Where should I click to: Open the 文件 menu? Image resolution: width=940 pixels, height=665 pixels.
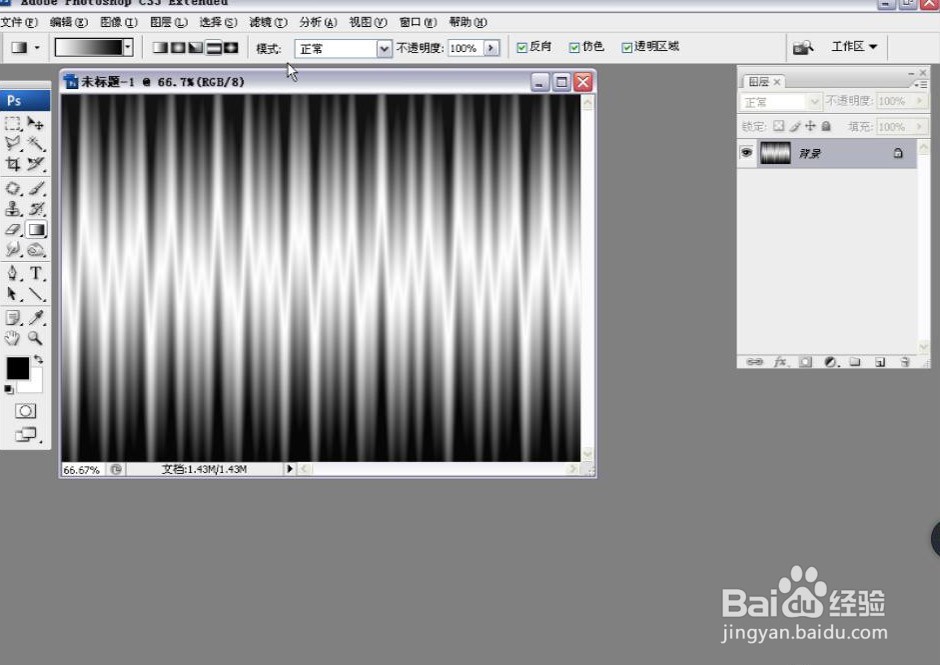[x=19, y=22]
